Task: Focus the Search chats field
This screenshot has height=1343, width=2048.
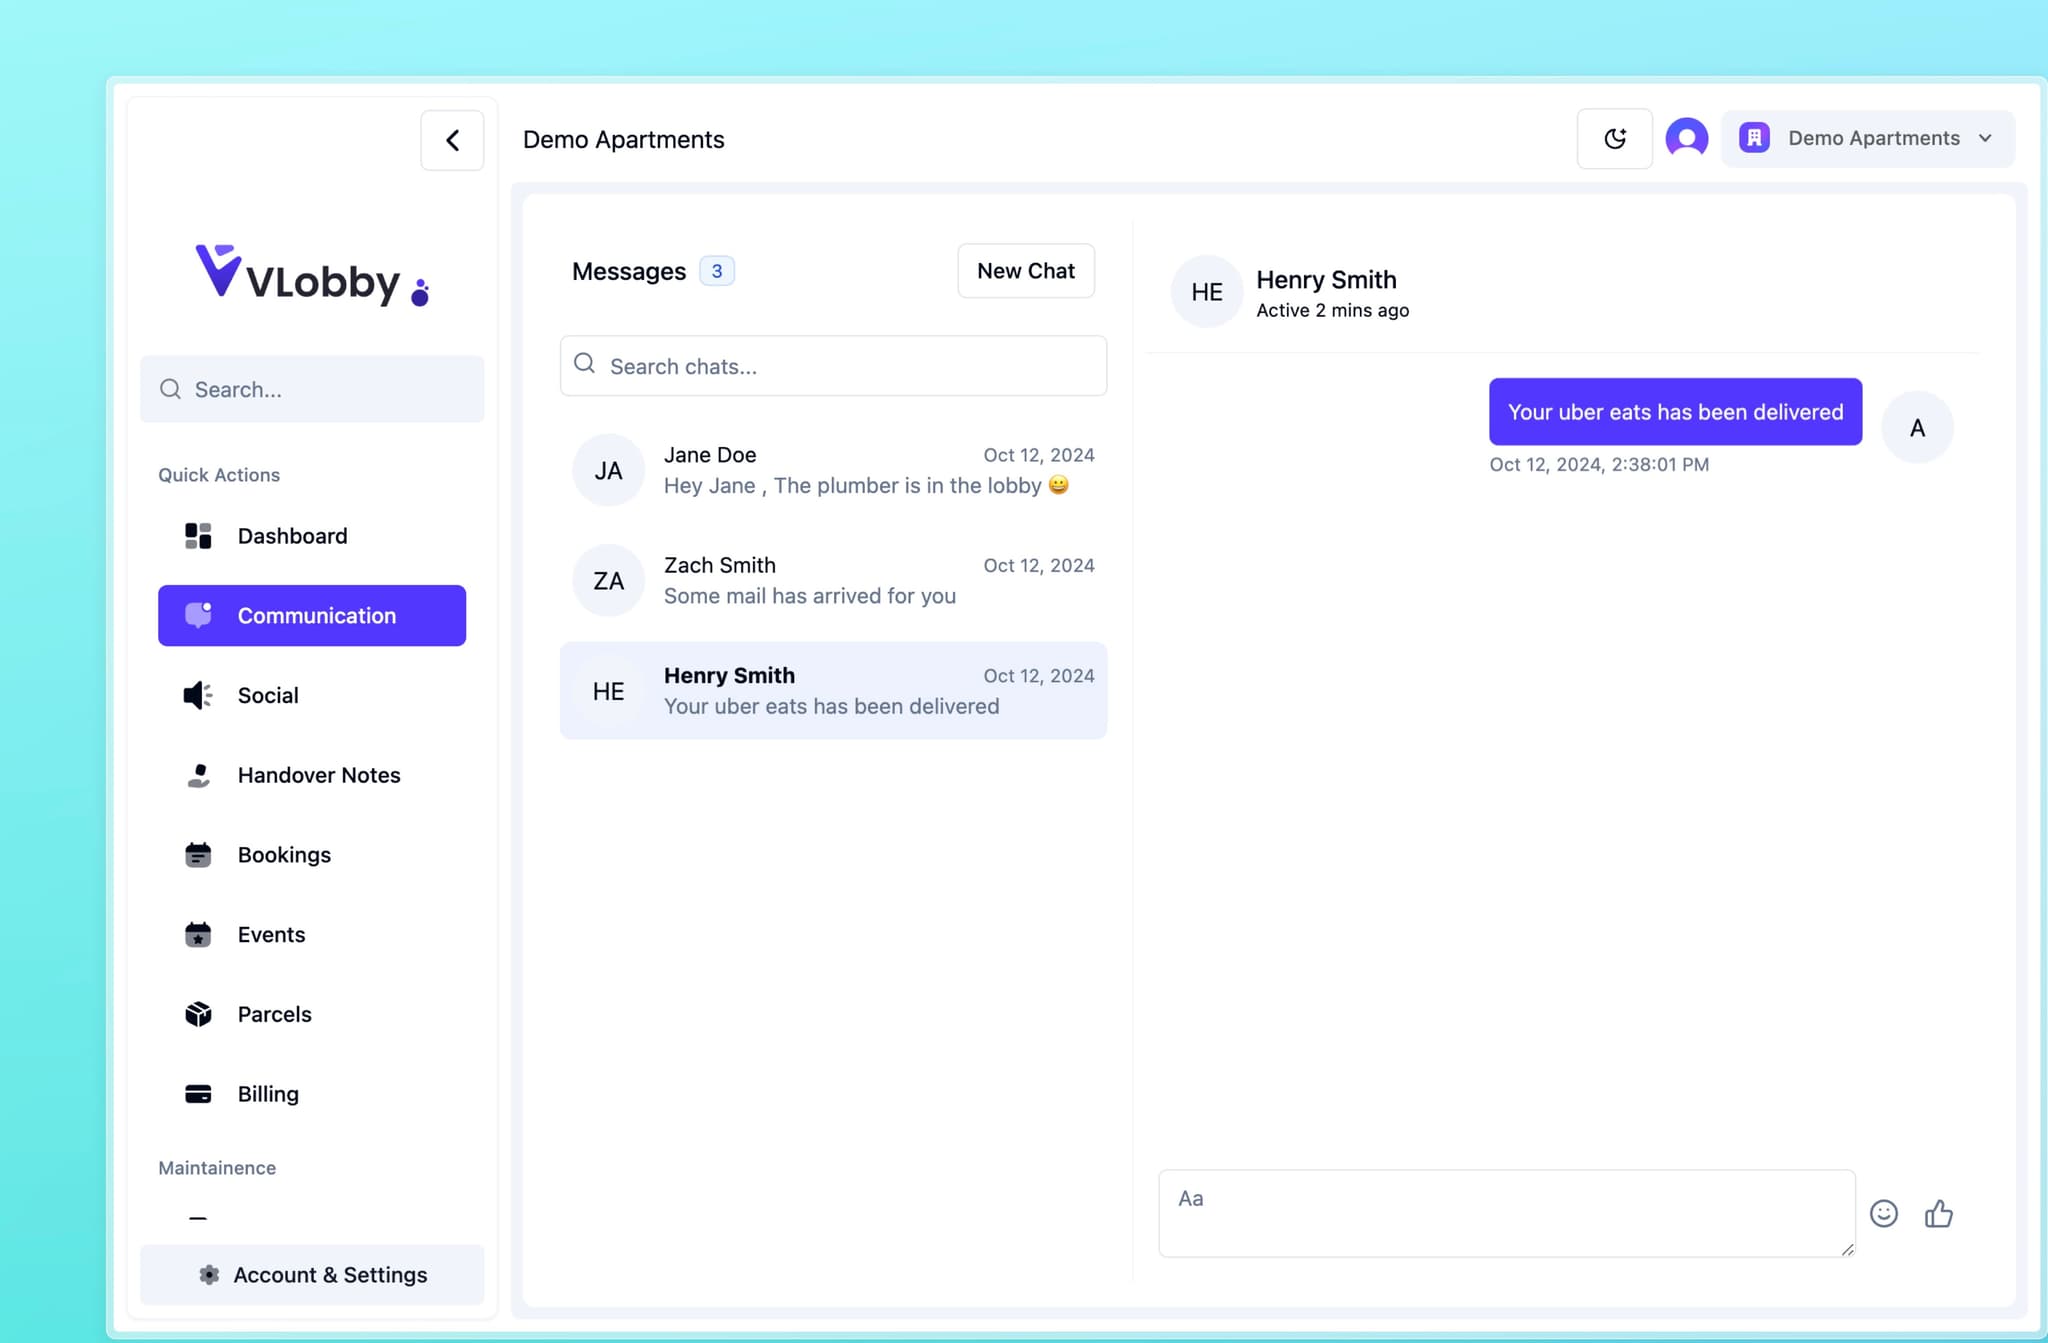Action: click(x=833, y=366)
